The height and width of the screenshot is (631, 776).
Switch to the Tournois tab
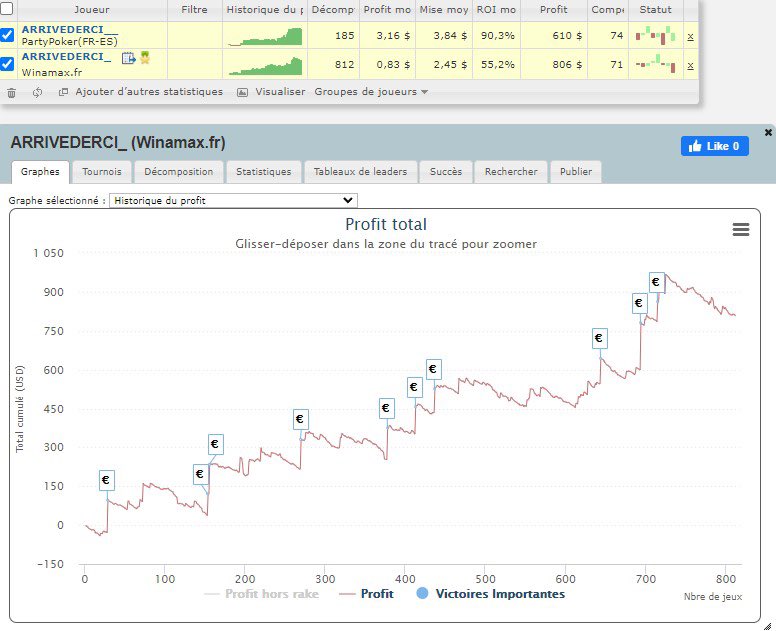tap(101, 172)
